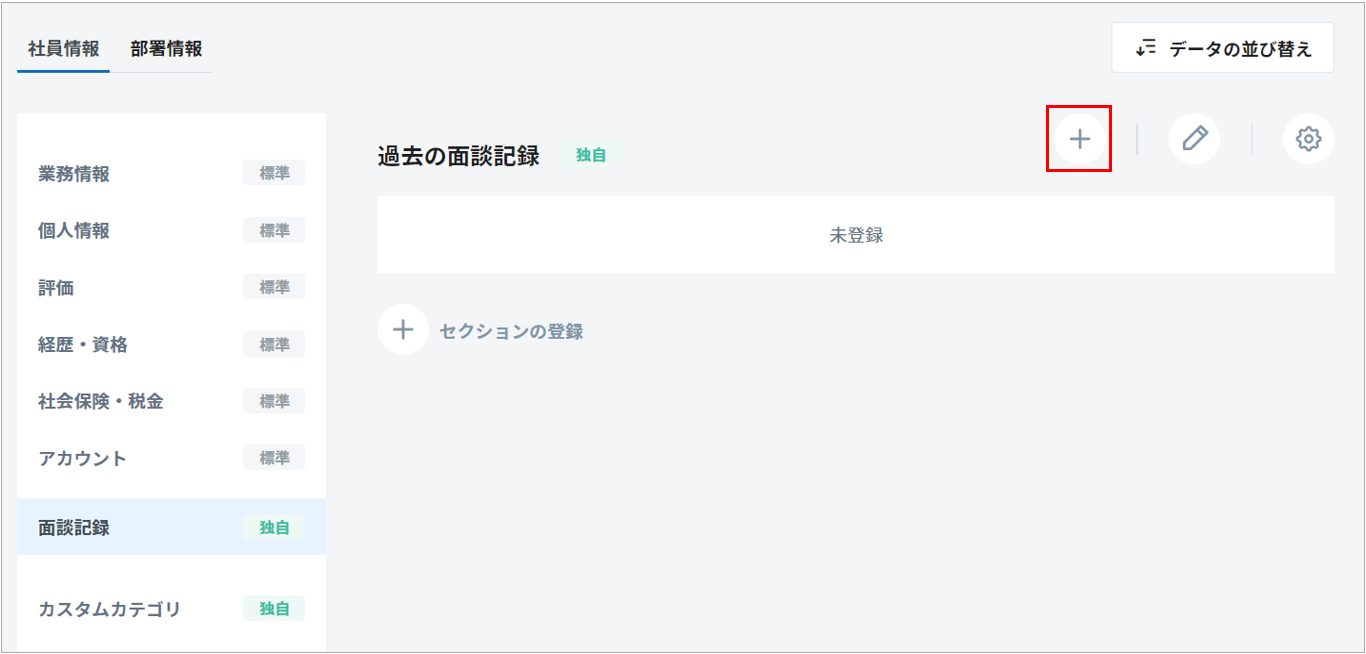Click the セクションの登録 text link
Viewport: 1366px width, 654px height.
pyautogui.click(x=511, y=331)
